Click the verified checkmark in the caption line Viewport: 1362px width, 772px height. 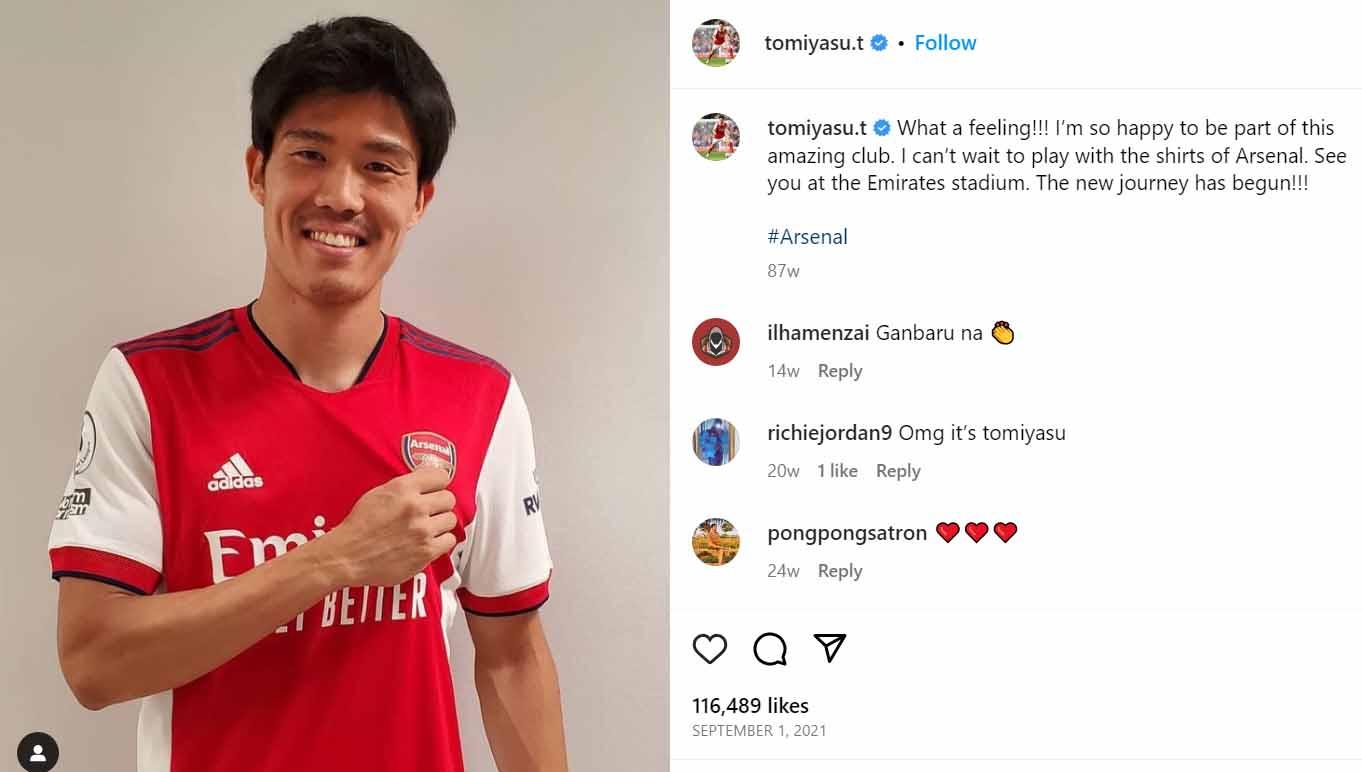click(882, 127)
